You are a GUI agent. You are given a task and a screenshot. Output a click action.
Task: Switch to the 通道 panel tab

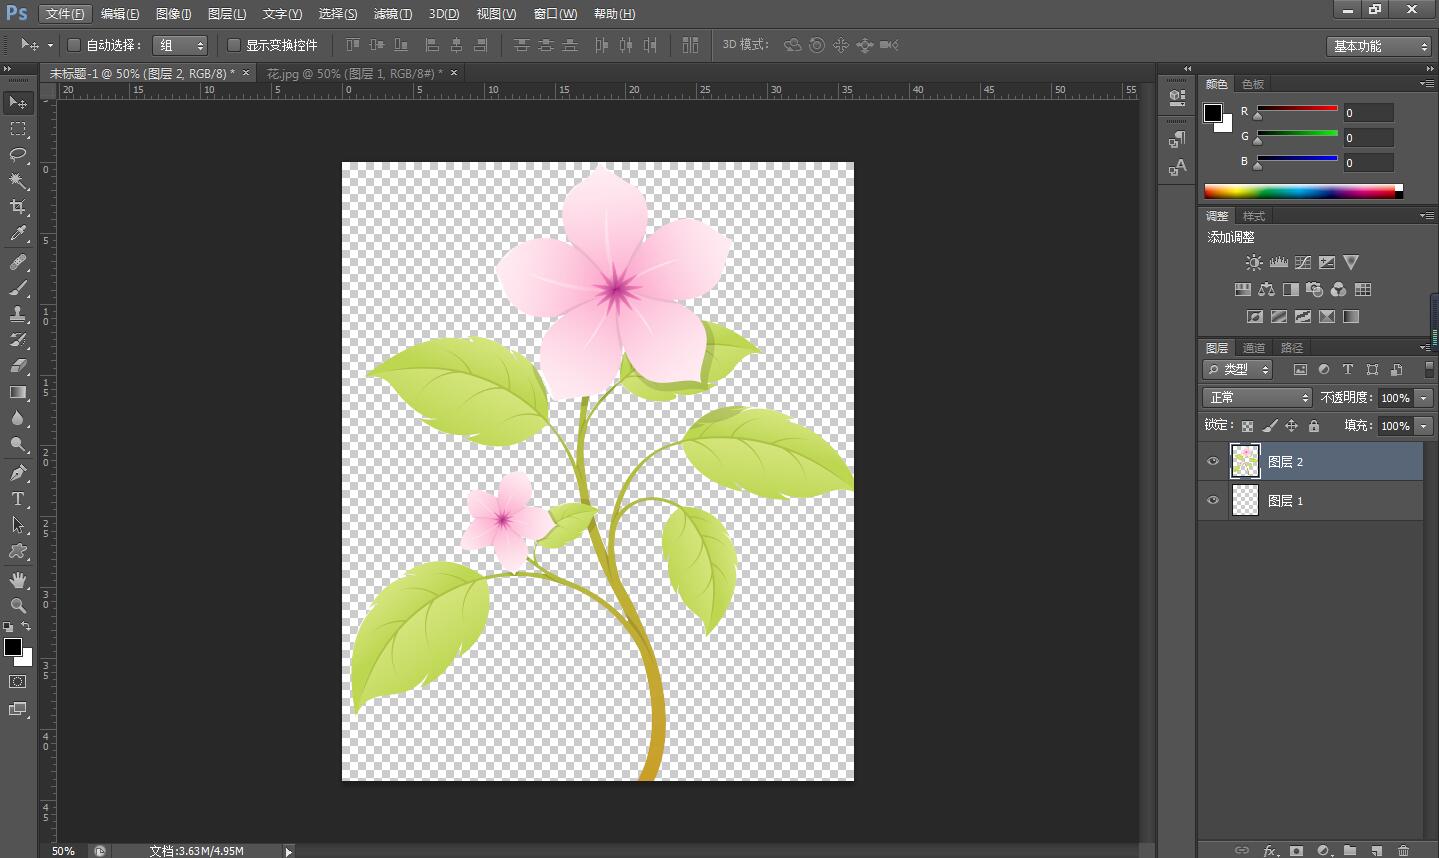click(x=1254, y=348)
